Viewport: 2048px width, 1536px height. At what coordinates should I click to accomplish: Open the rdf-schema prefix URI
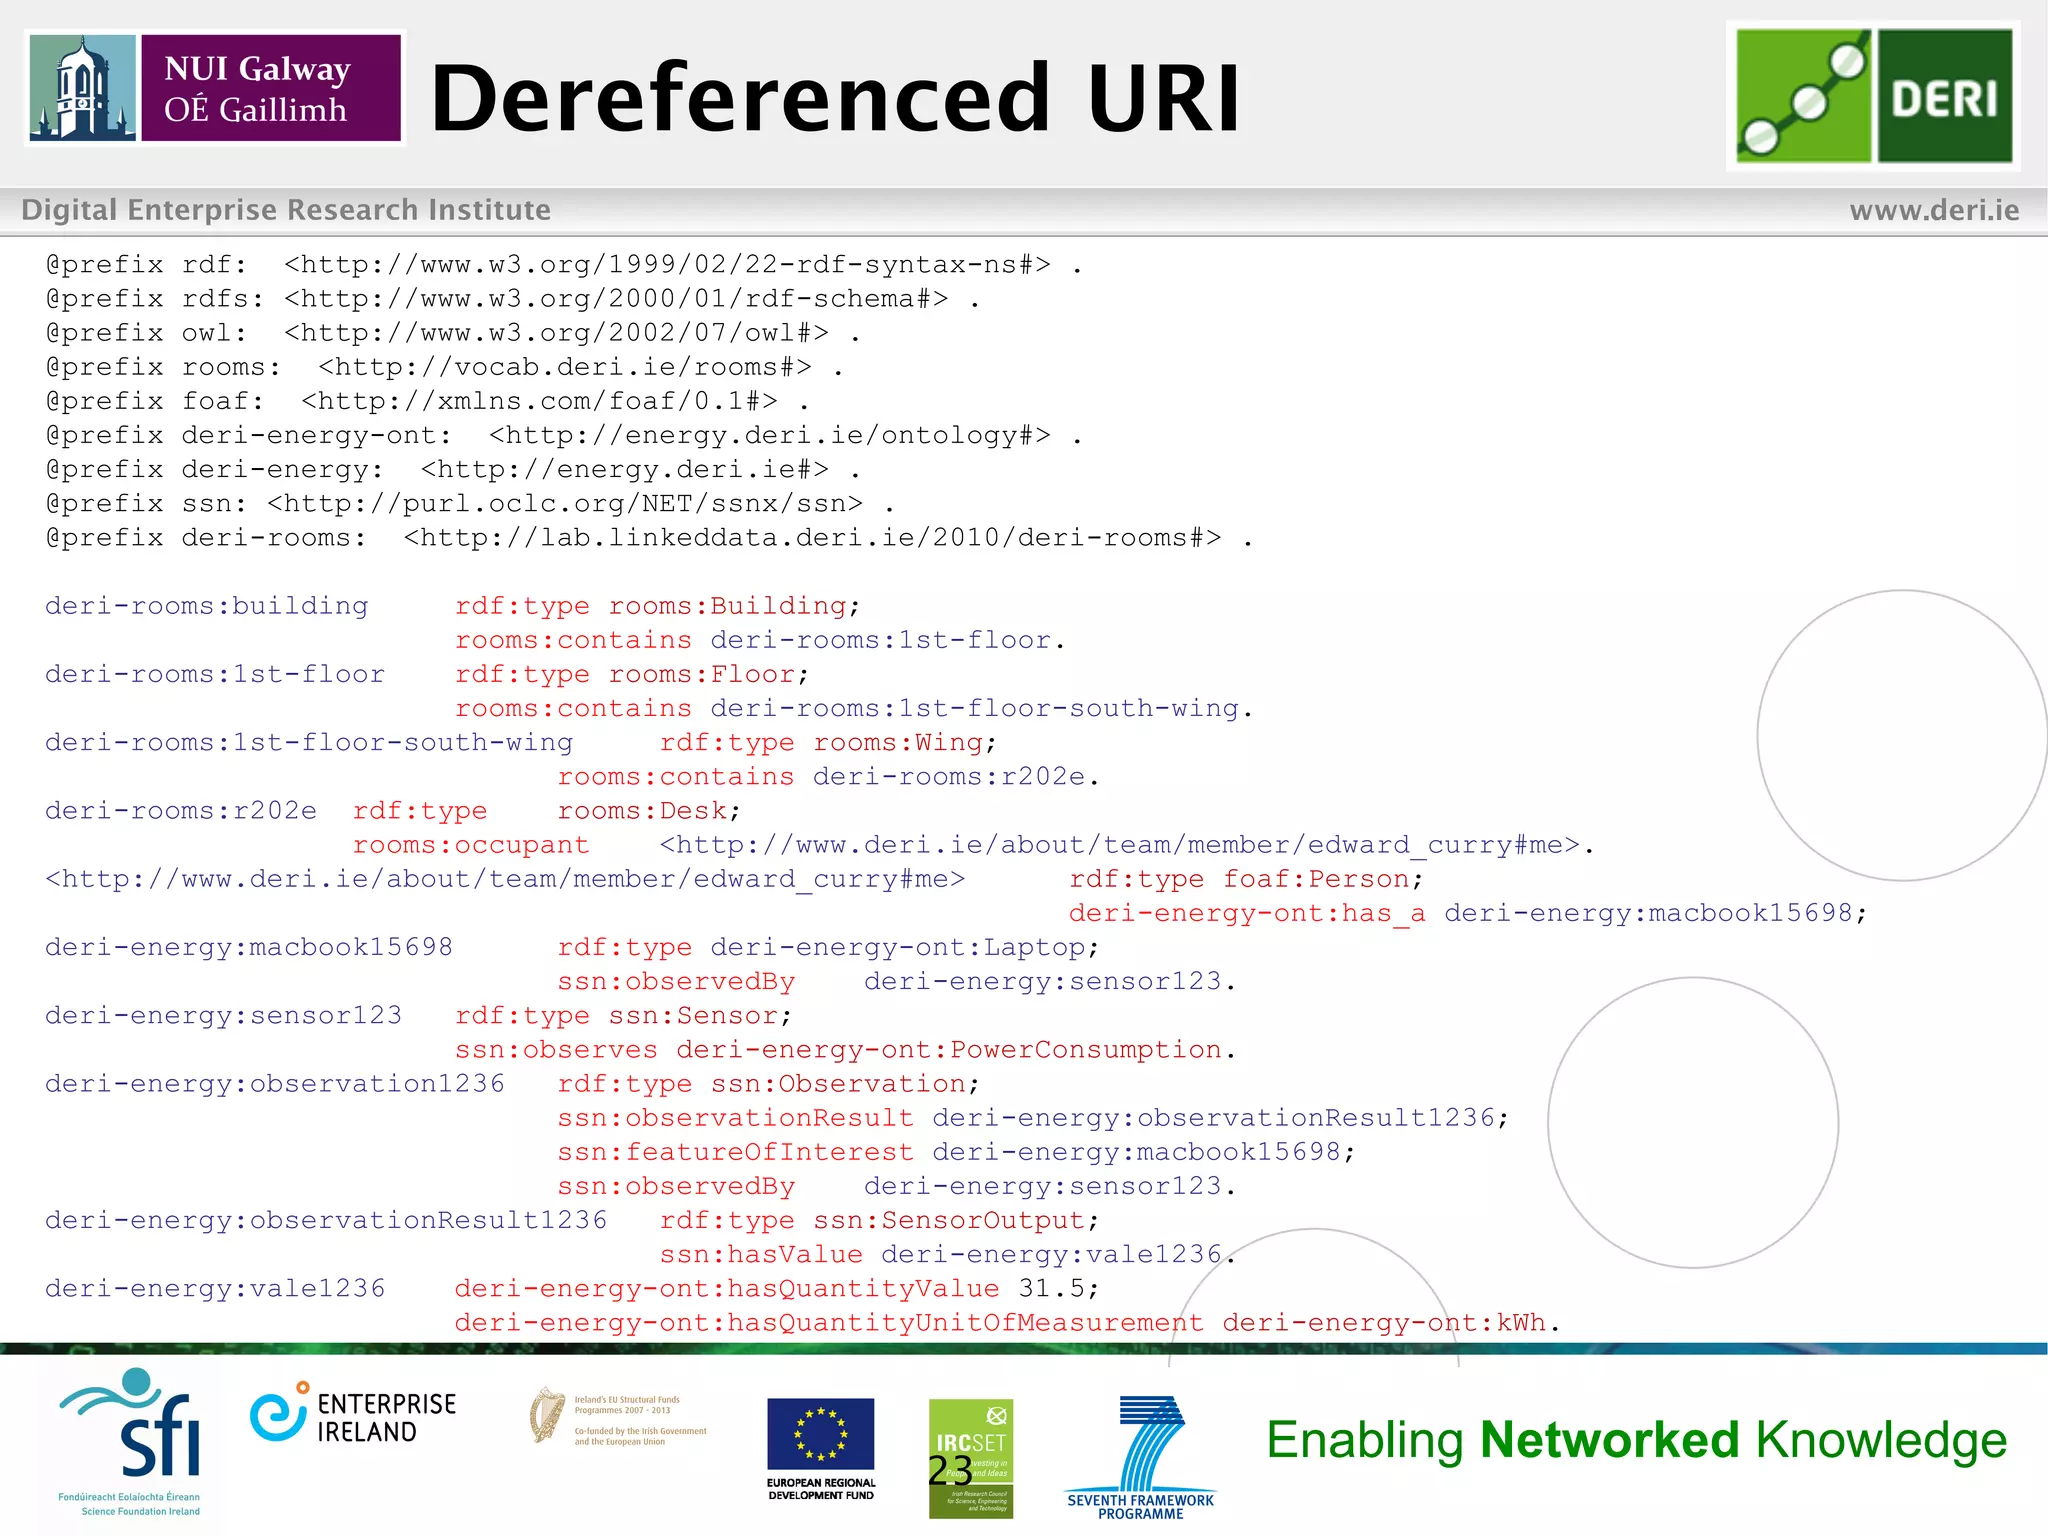tap(616, 298)
